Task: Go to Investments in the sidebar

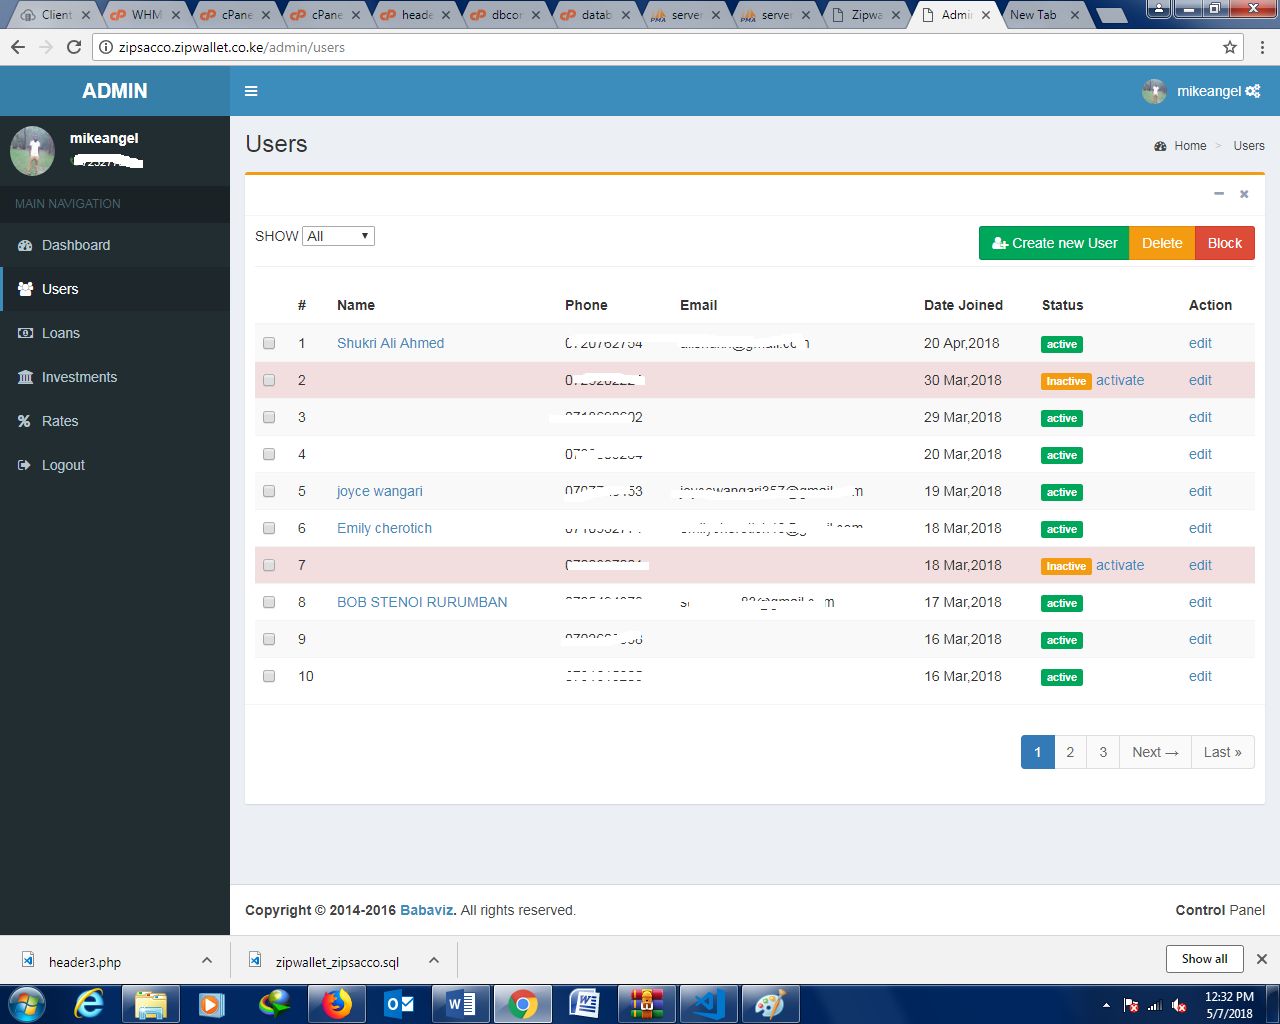Action: point(115,377)
